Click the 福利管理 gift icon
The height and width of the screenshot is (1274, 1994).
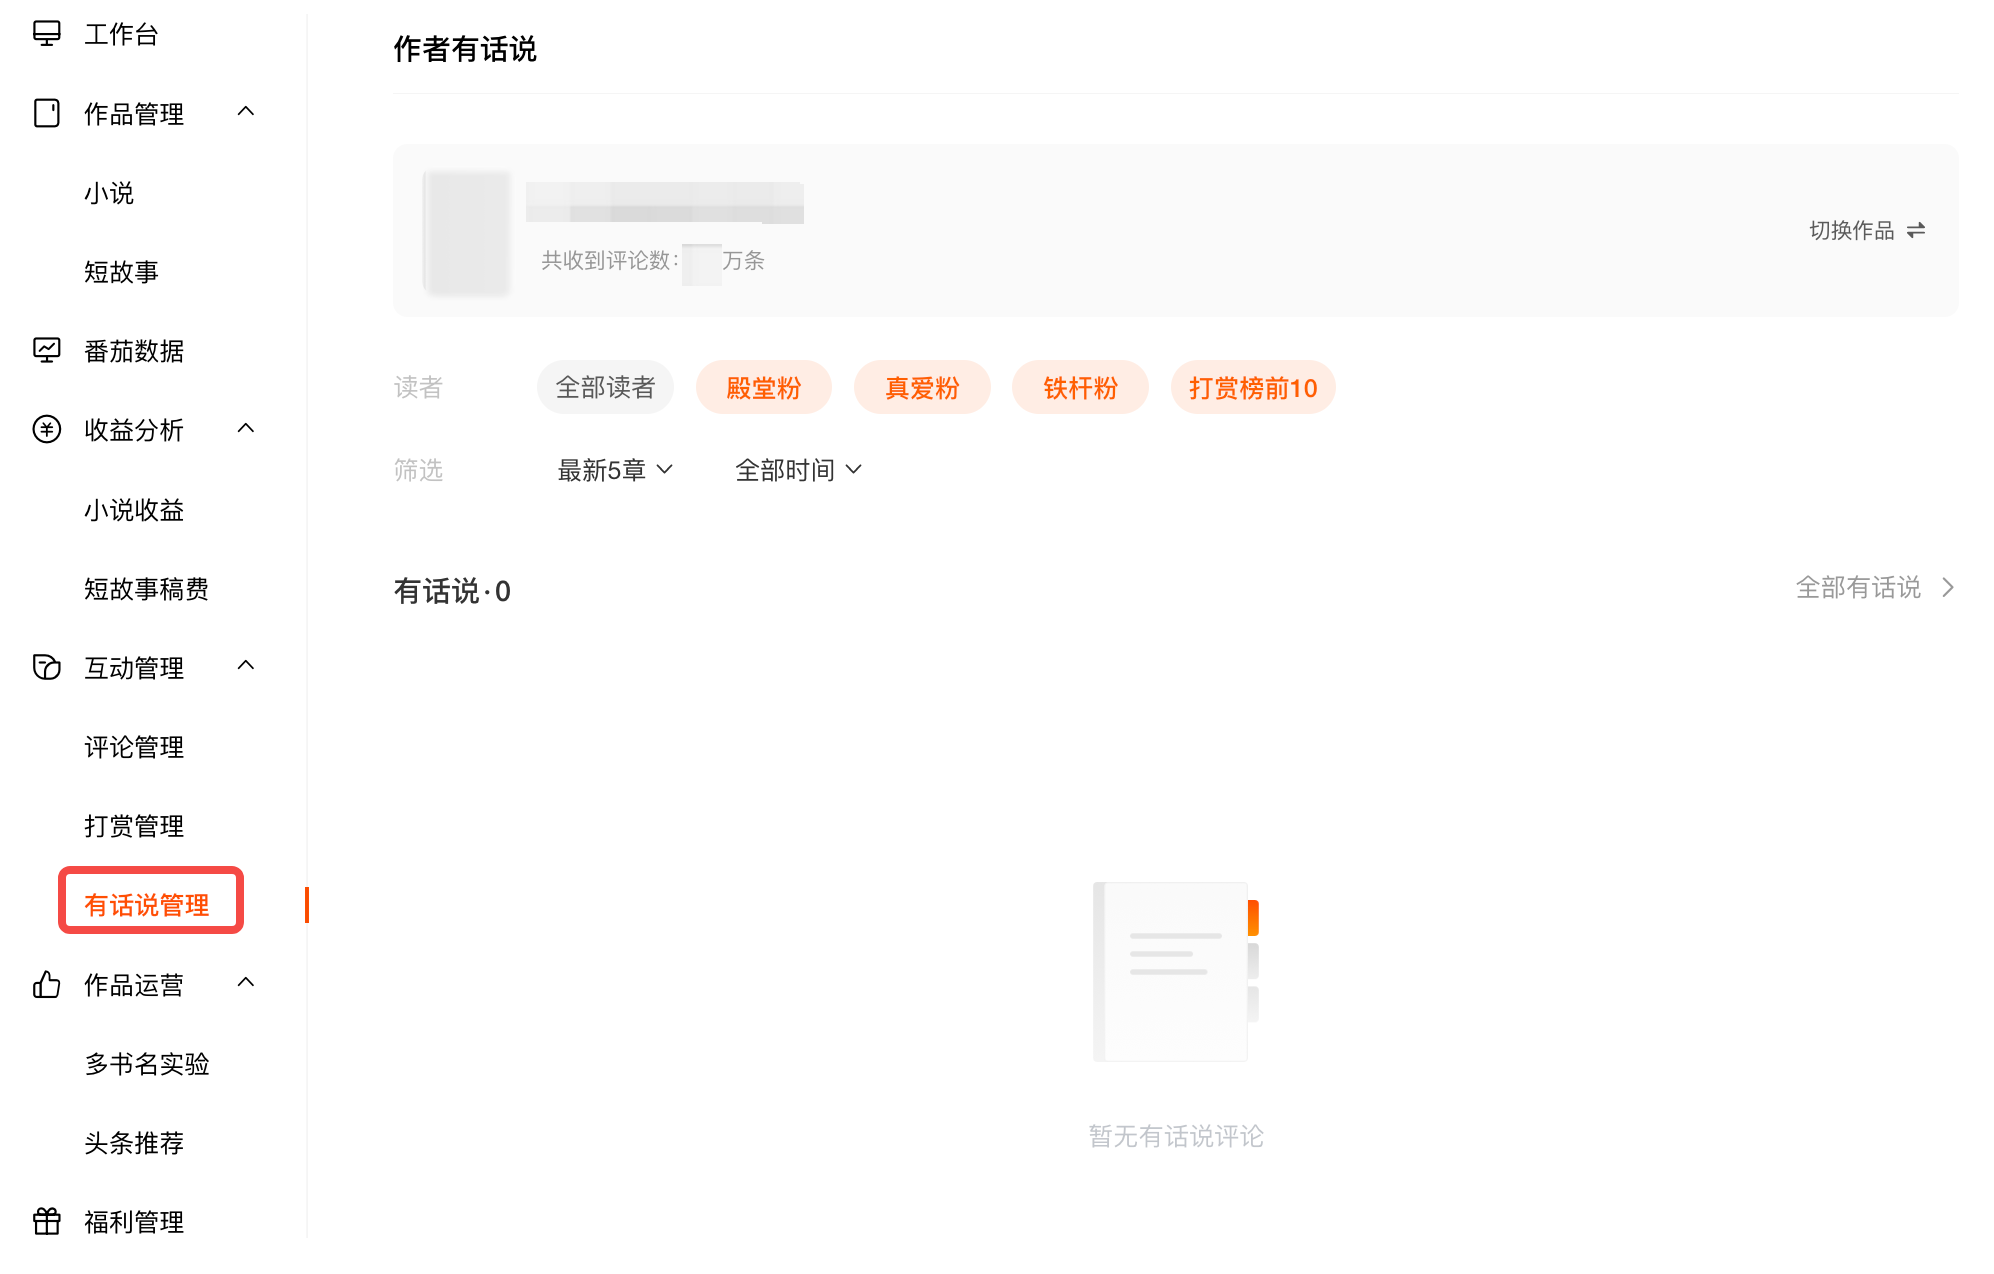(46, 1221)
